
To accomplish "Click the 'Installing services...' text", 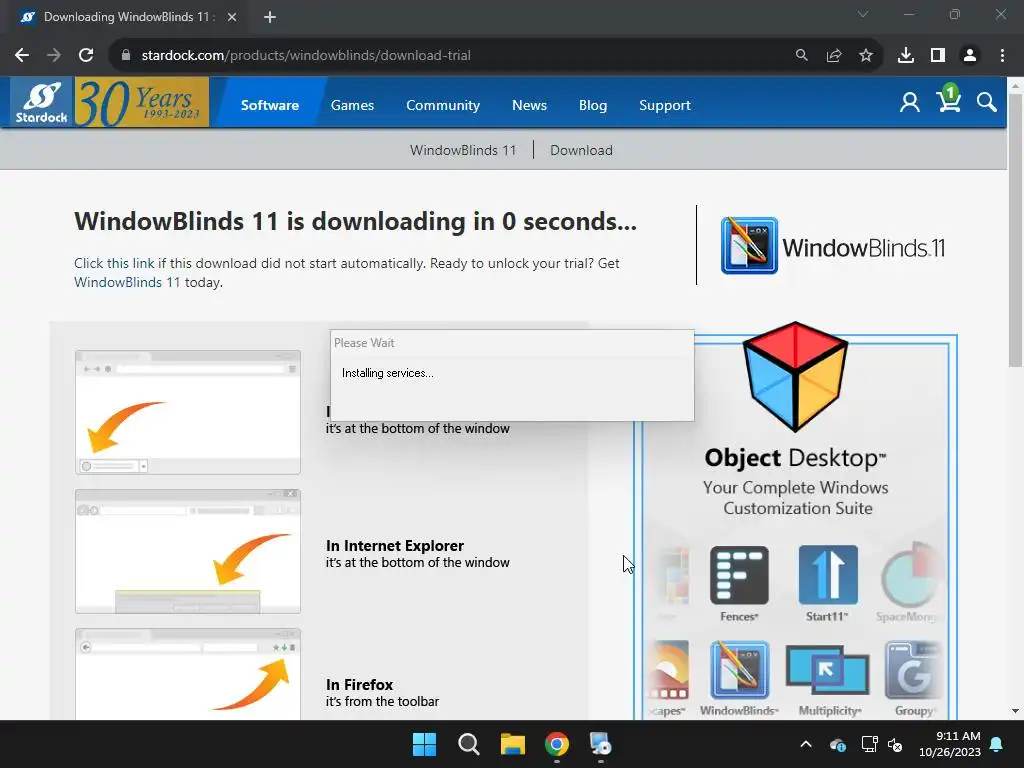I will 388,373.
